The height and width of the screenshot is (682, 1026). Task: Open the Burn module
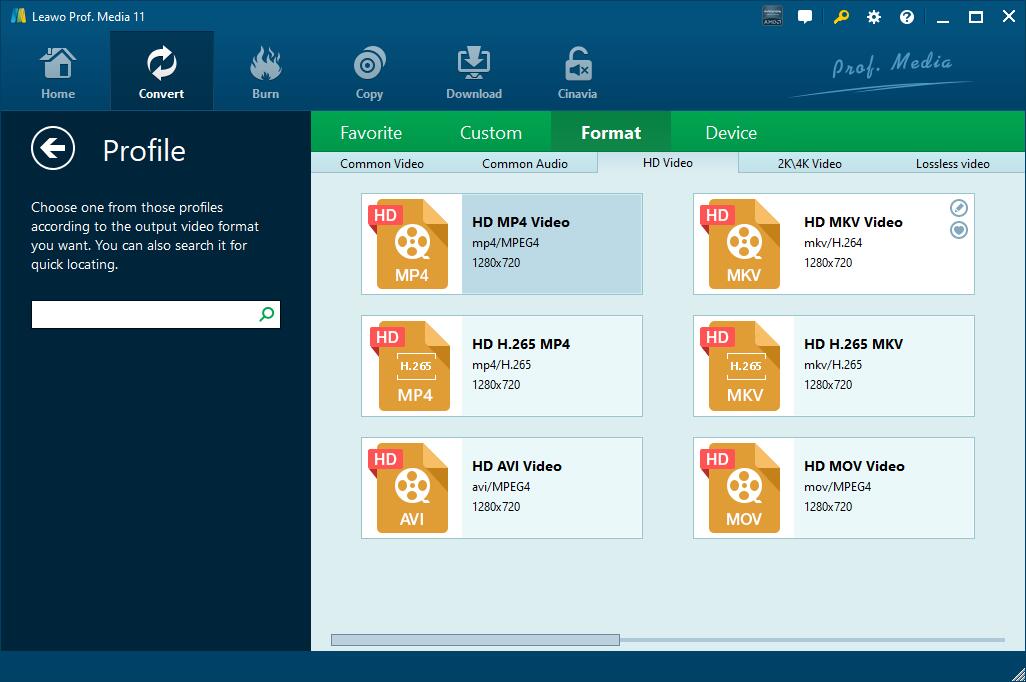(x=265, y=72)
